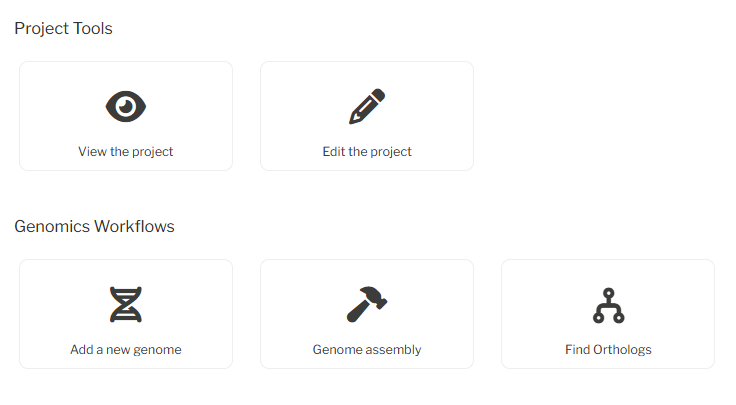Click the 'Edit the project' label

click(367, 152)
